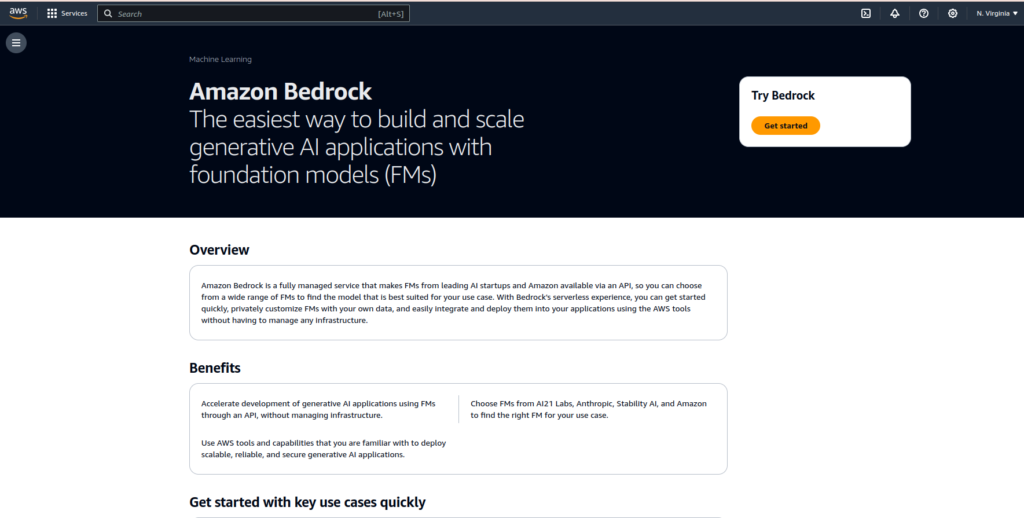The image size is (1024, 518).
Task: Expand the hamburger side navigation menu
Action: click(16, 43)
